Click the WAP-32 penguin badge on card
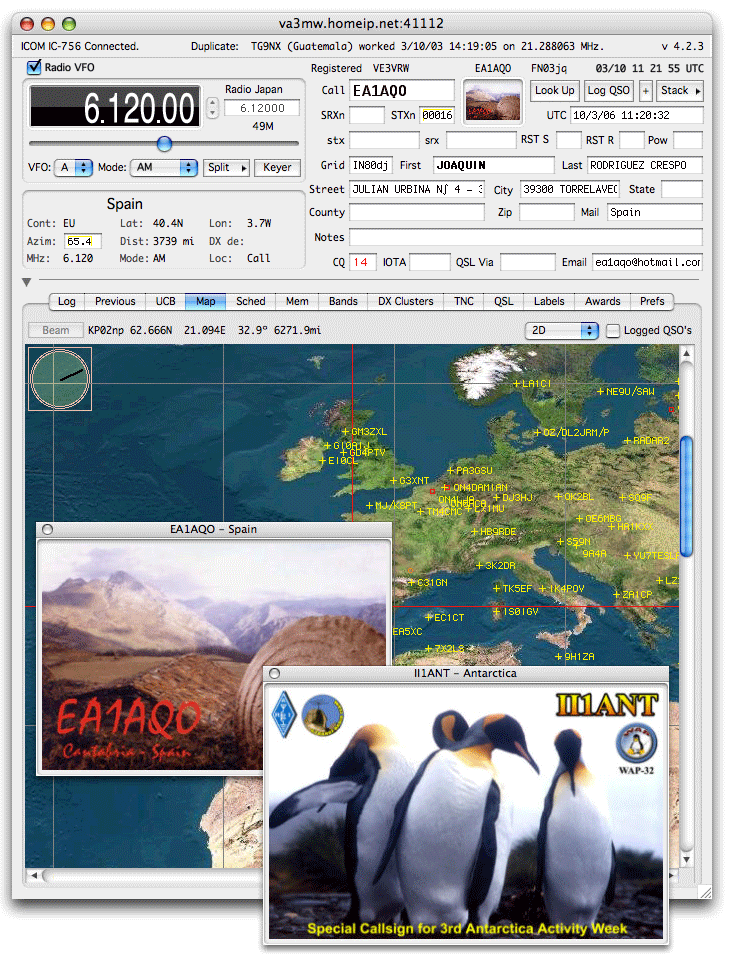The height and width of the screenshot is (963, 733). (637, 743)
